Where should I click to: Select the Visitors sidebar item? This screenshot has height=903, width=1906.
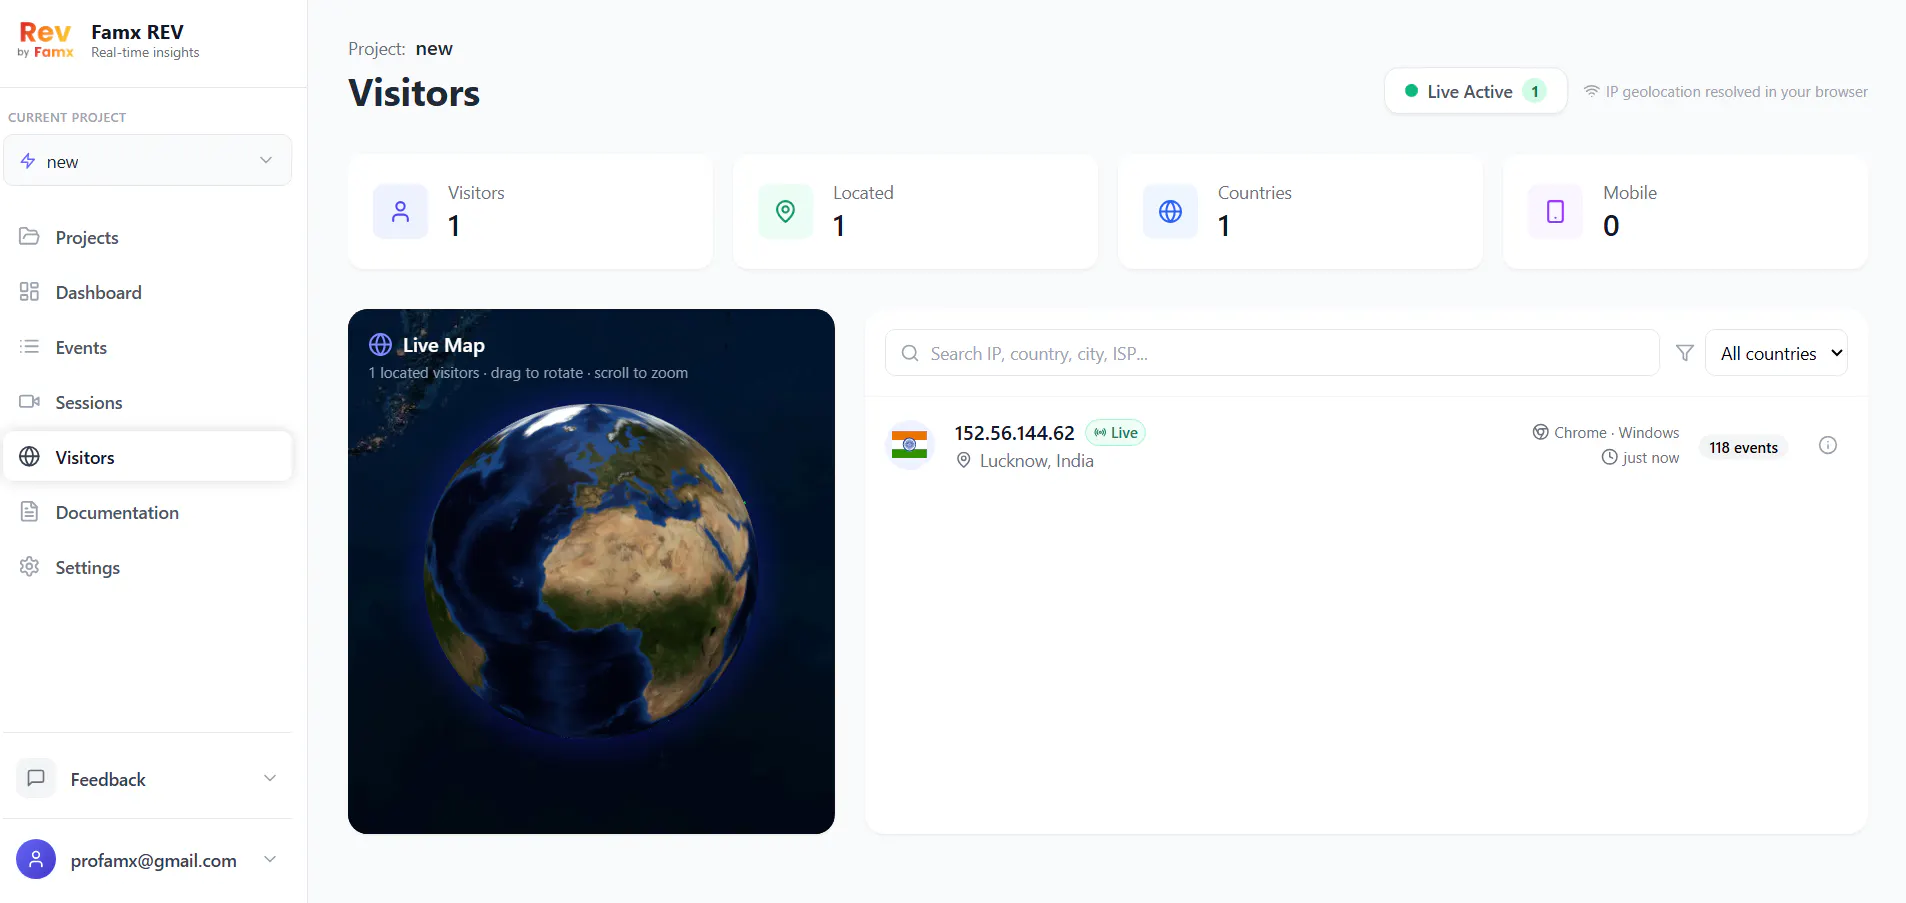click(x=148, y=457)
